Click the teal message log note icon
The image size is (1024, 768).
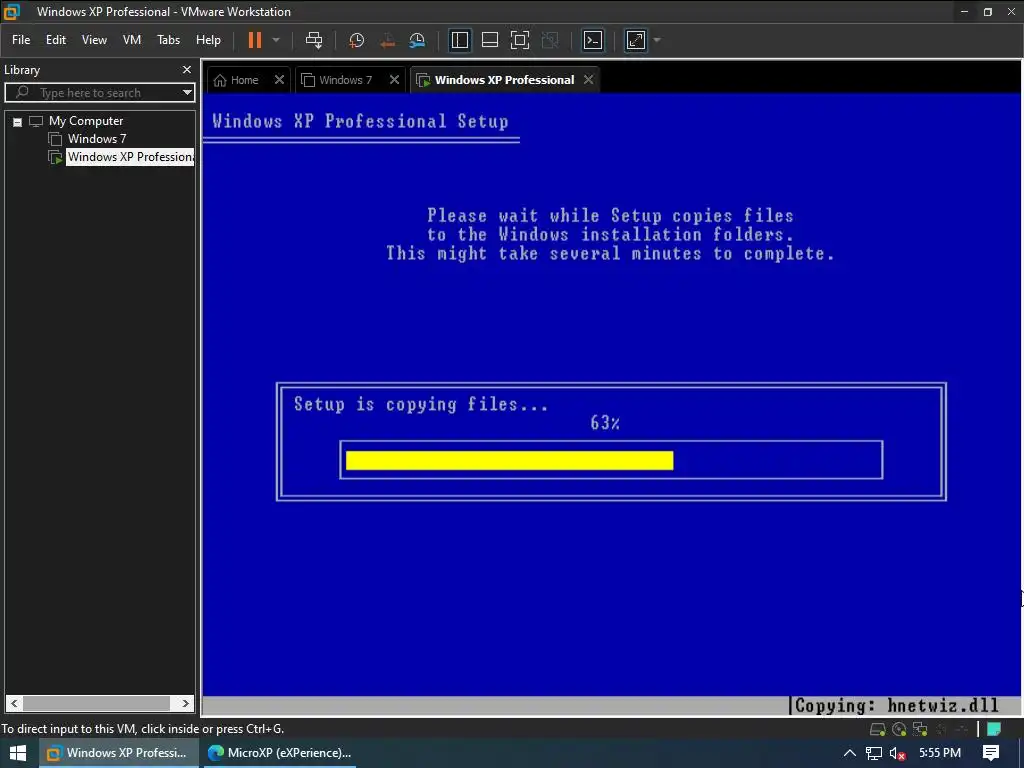point(994,729)
